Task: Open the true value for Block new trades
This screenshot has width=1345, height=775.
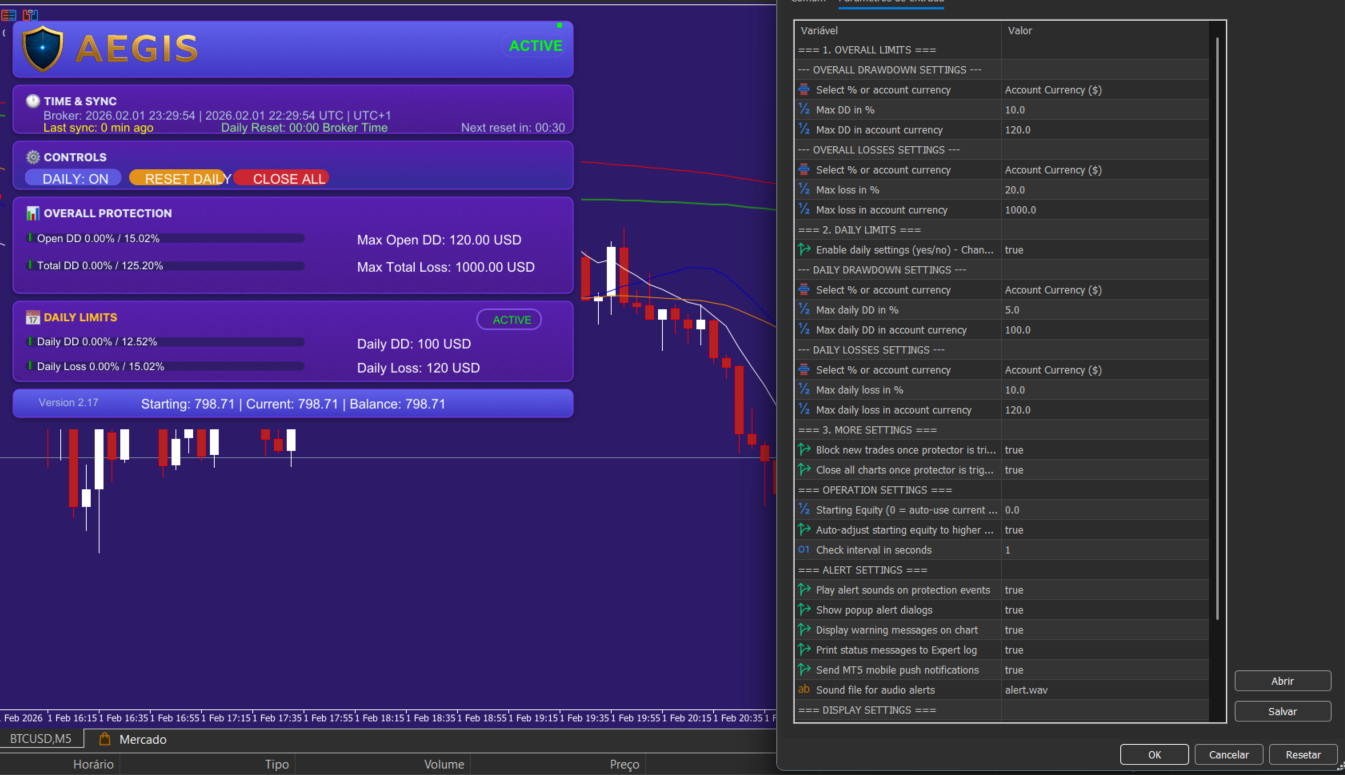Action: (1105, 450)
